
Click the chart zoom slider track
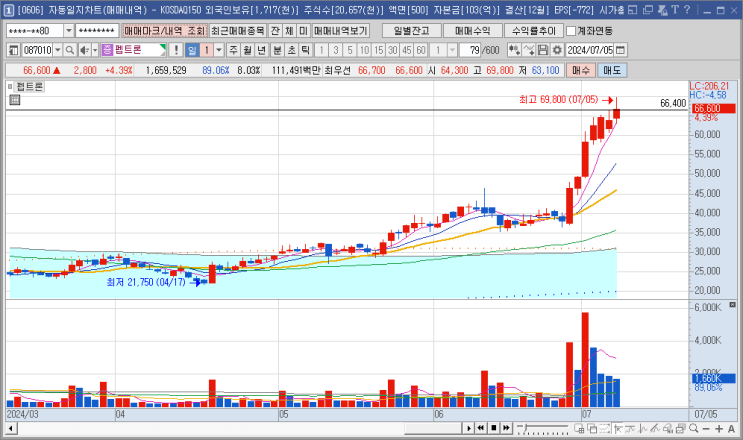point(543,428)
